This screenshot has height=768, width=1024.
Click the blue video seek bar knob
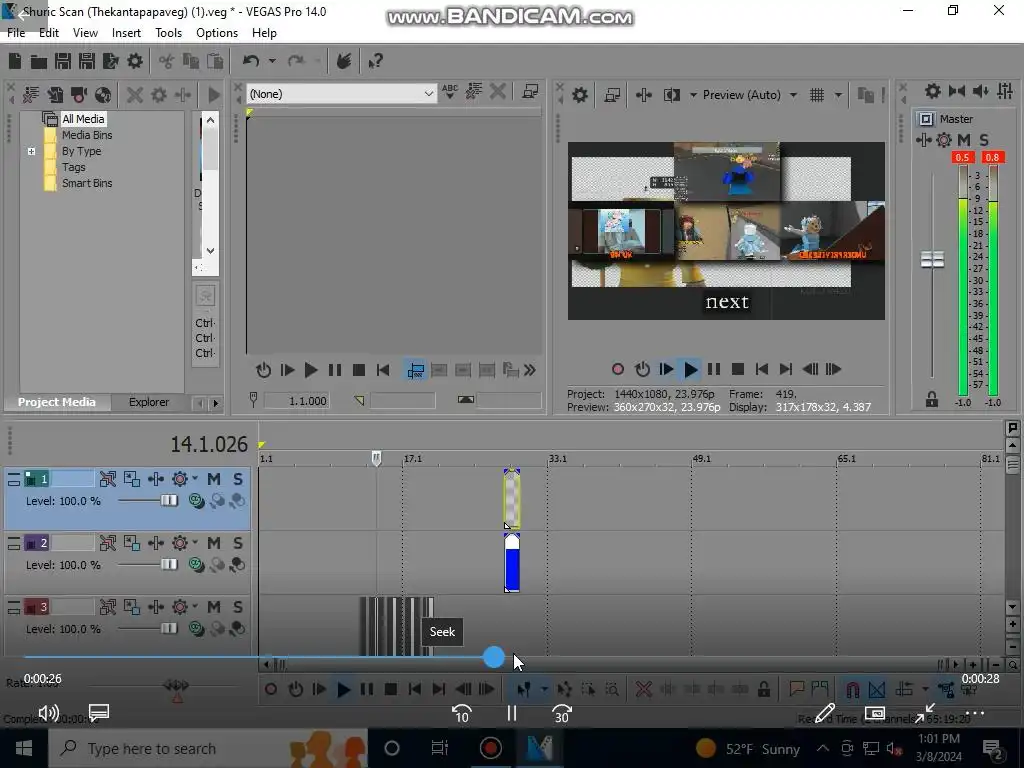click(494, 657)
